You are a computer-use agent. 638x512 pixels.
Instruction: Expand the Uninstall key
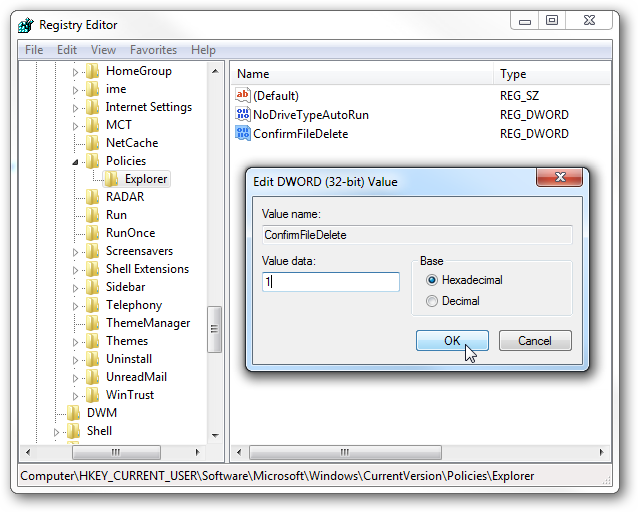coord(75,360)
